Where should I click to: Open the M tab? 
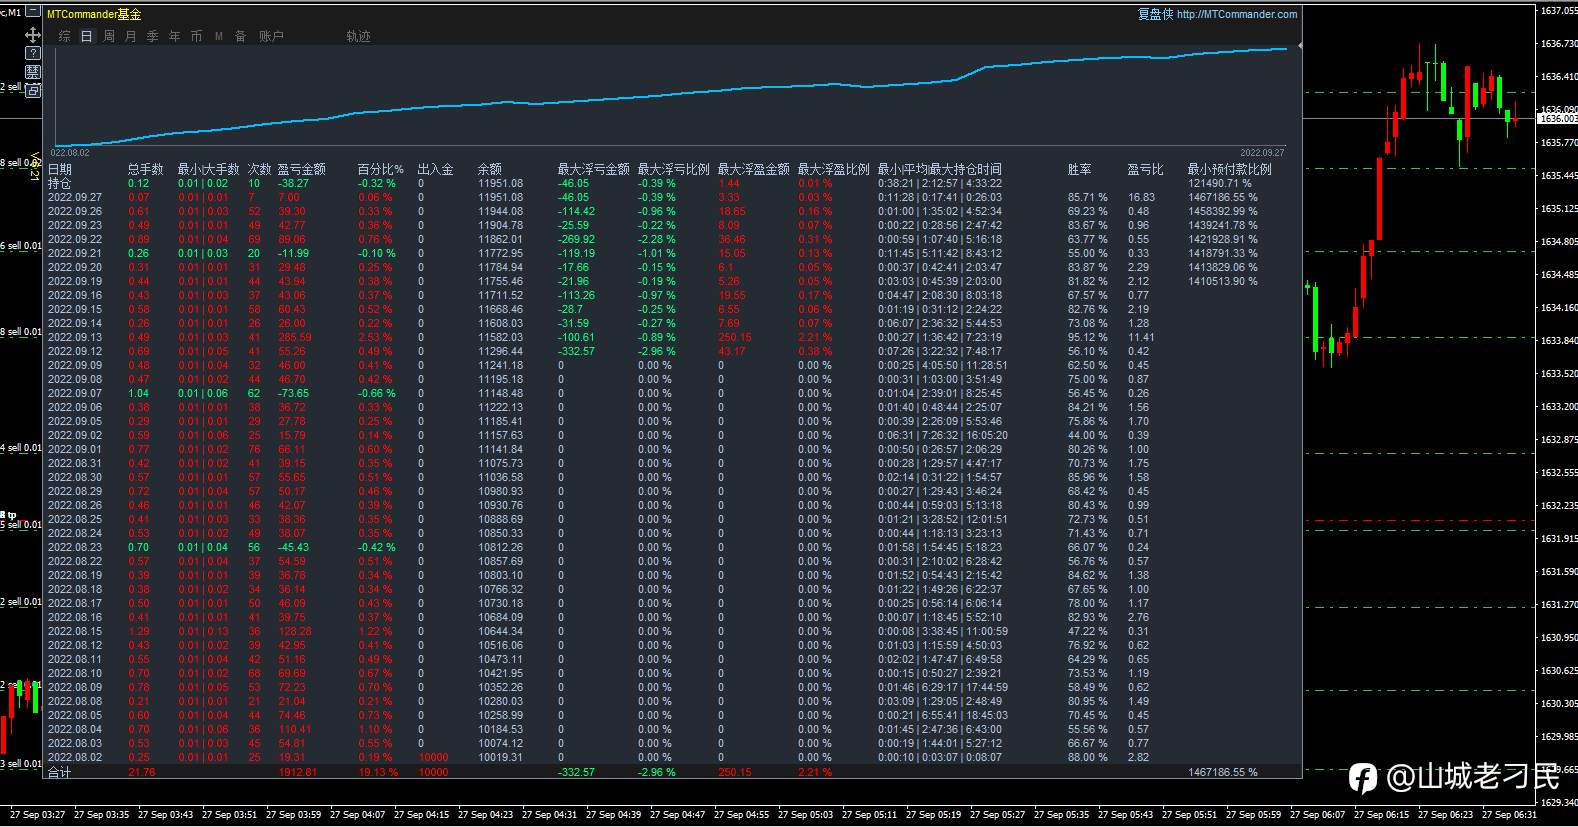[x=219, y=36]
